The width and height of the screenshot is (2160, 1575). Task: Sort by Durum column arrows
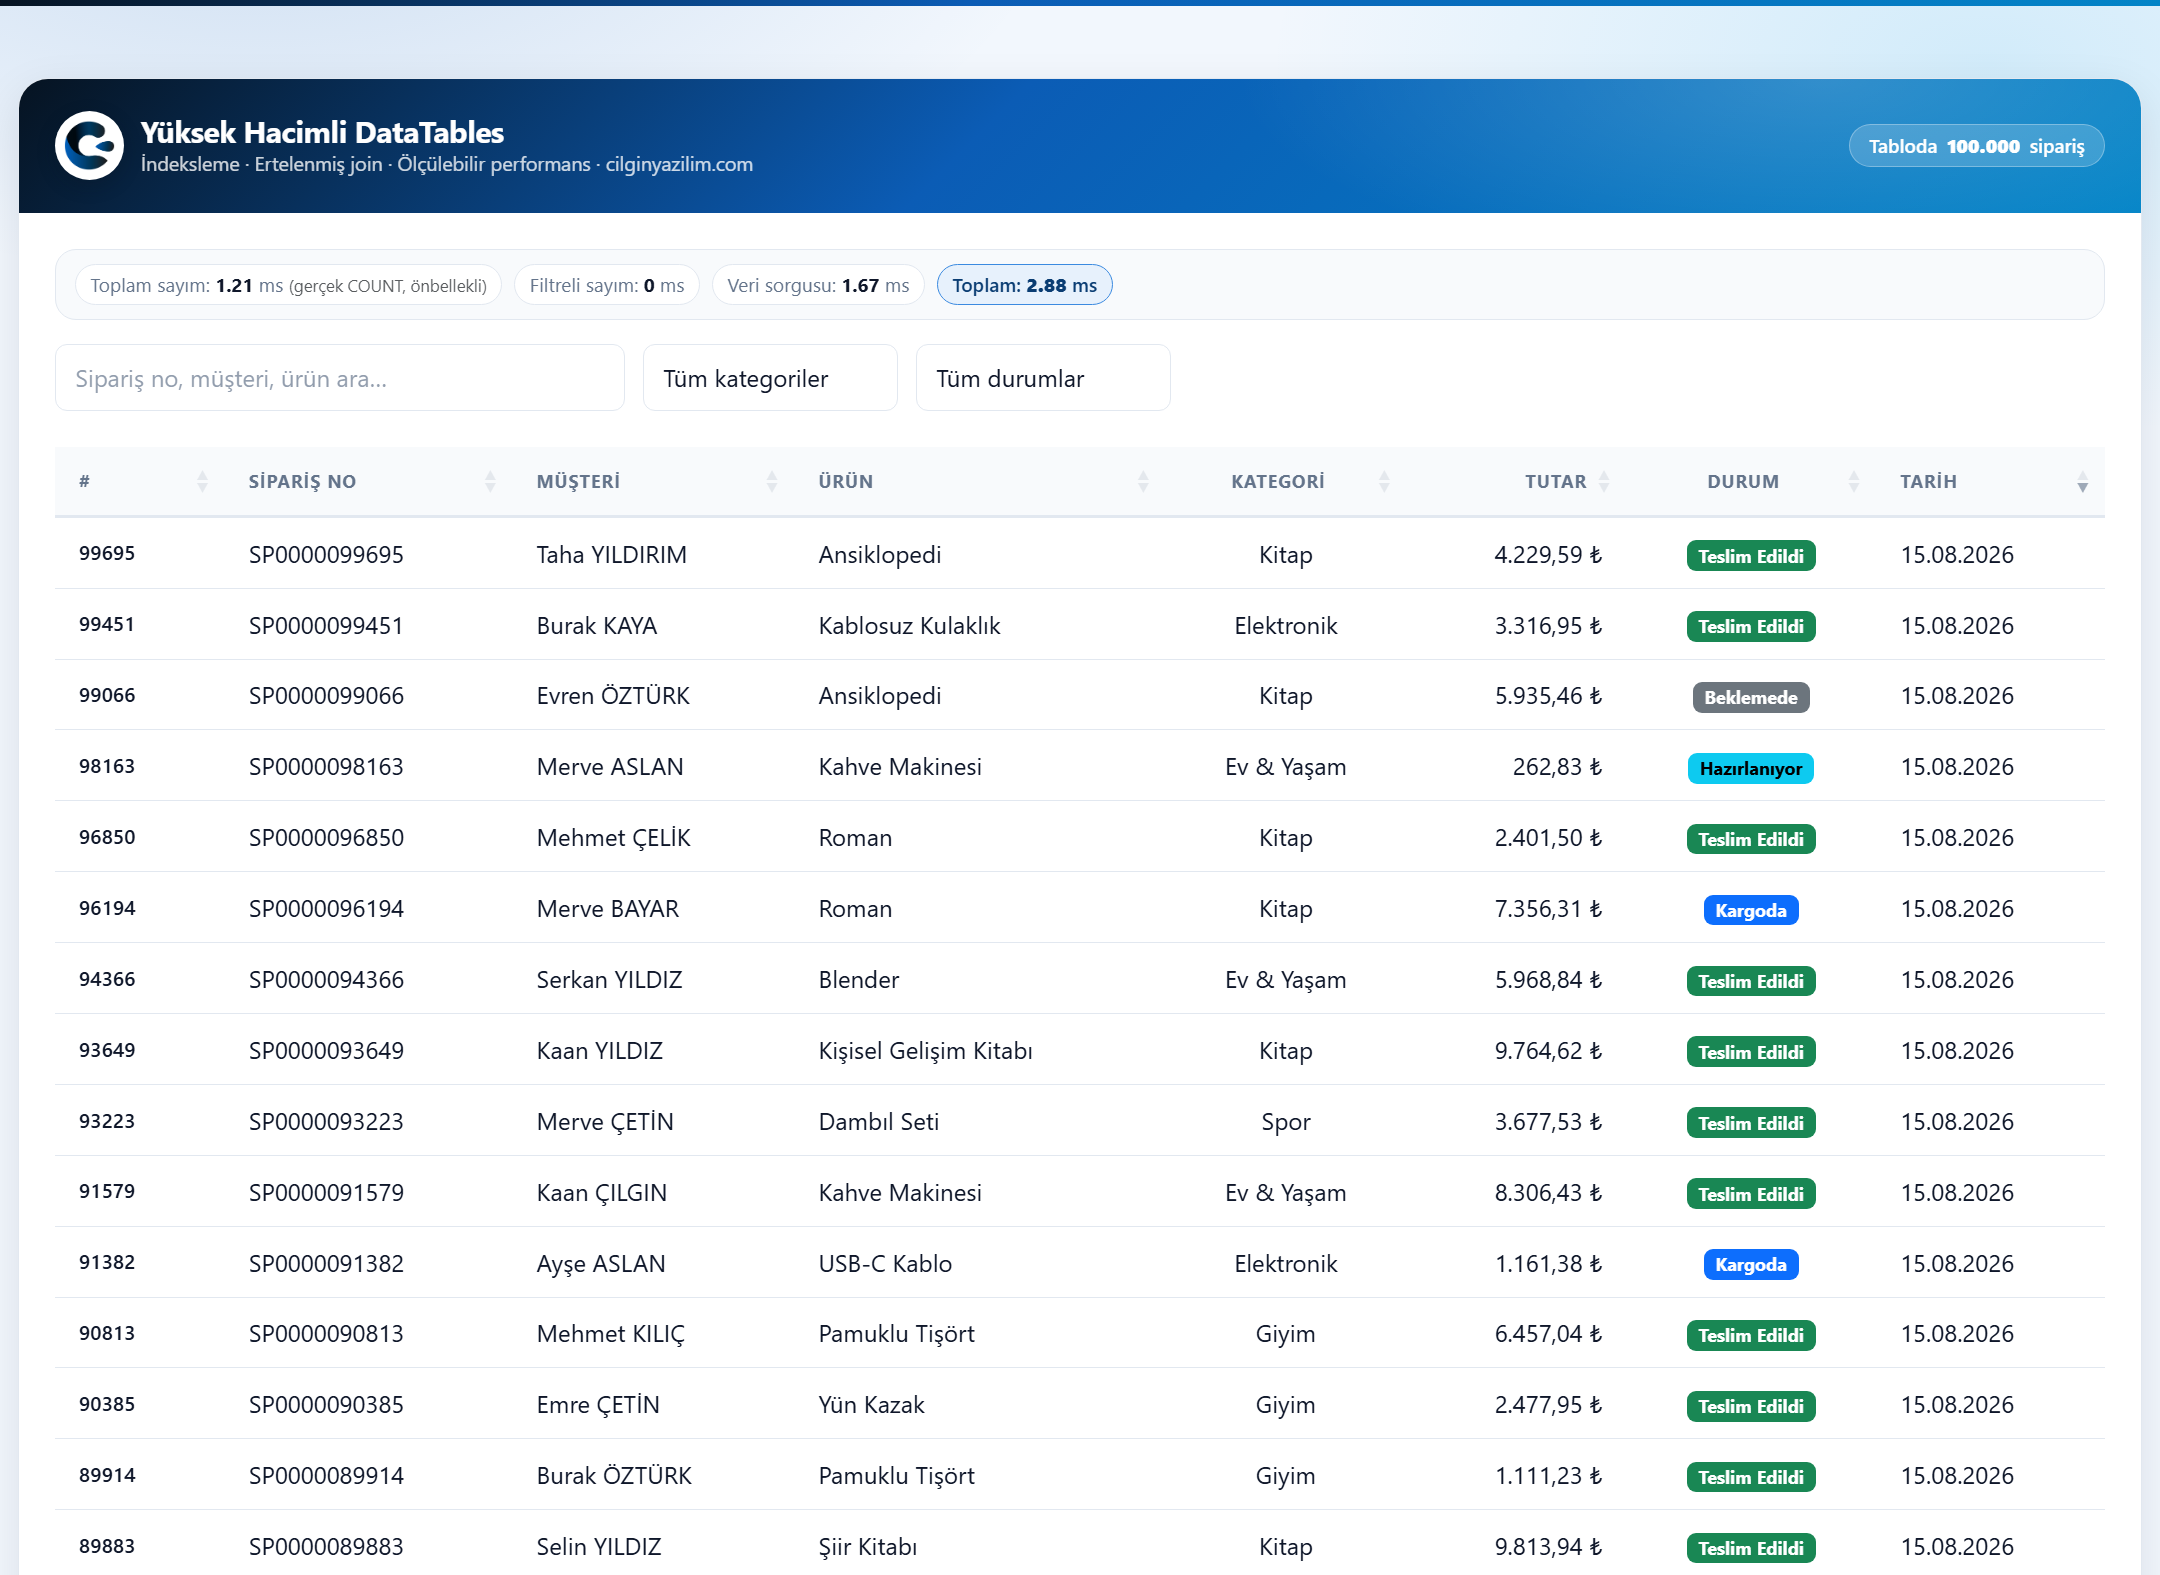point(1854,482)
